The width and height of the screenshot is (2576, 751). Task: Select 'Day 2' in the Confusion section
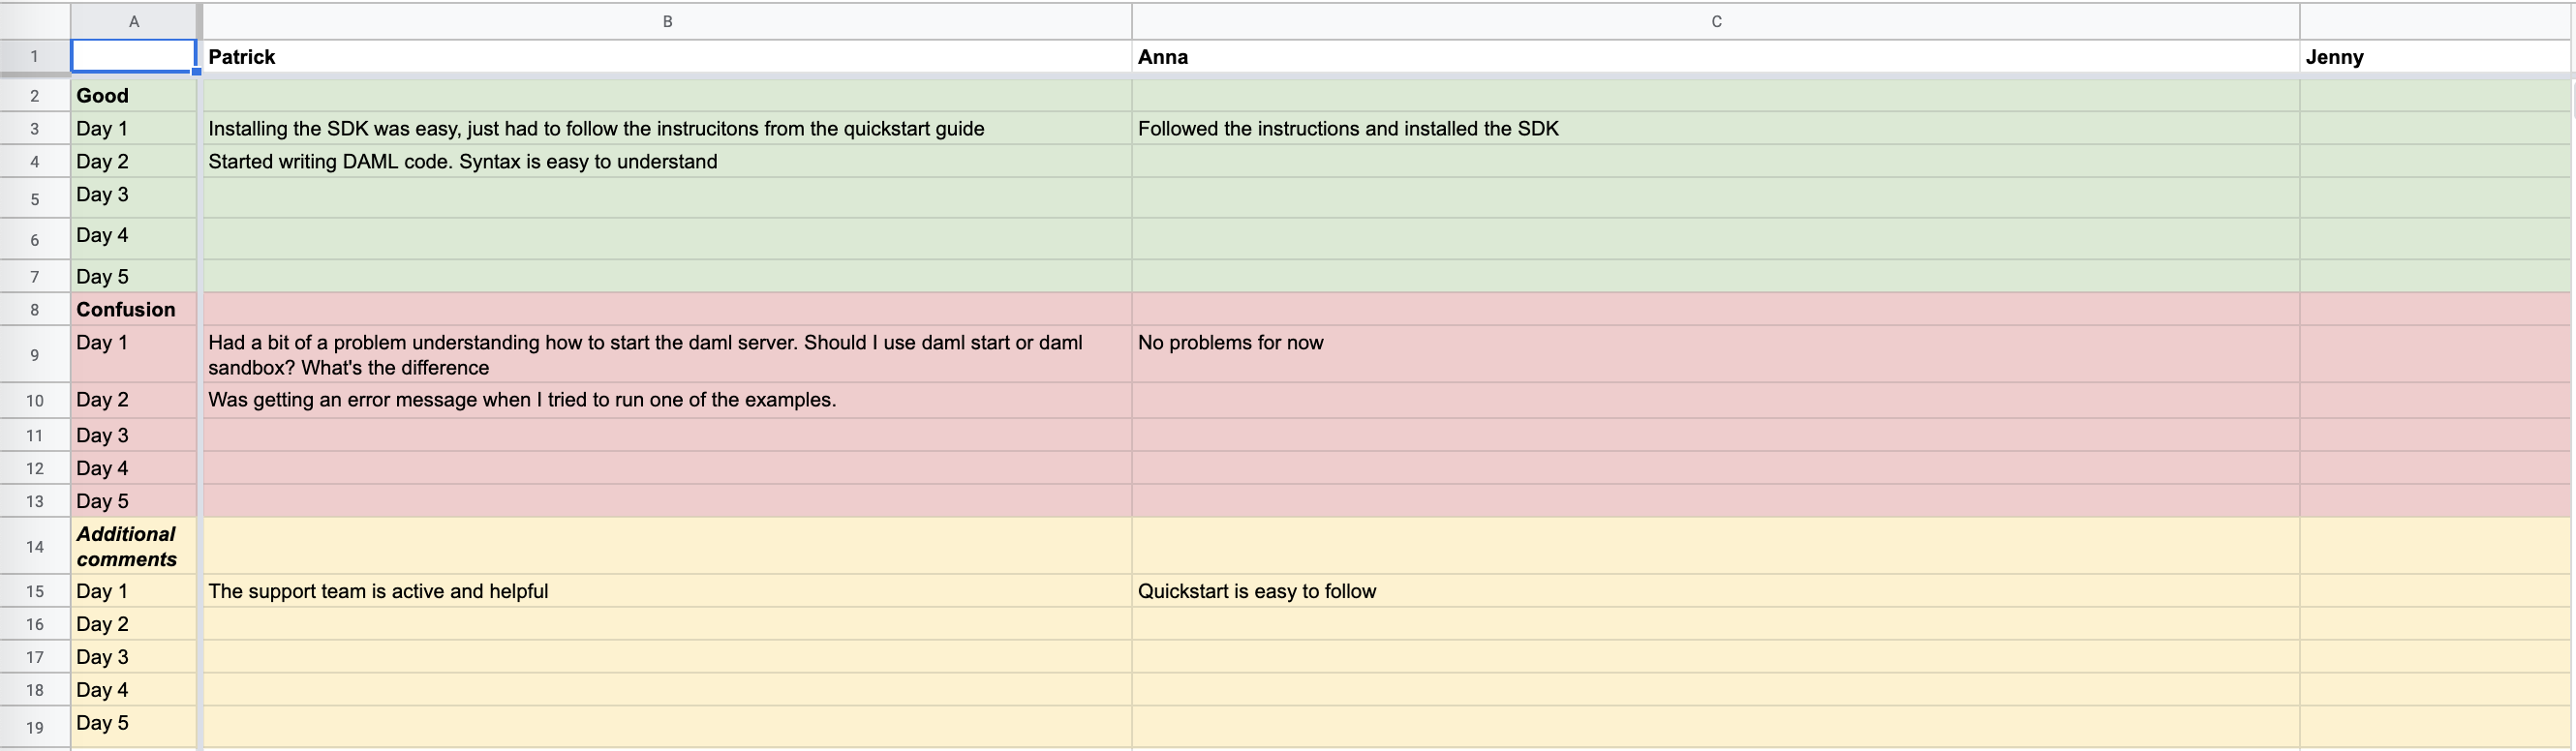134,400
